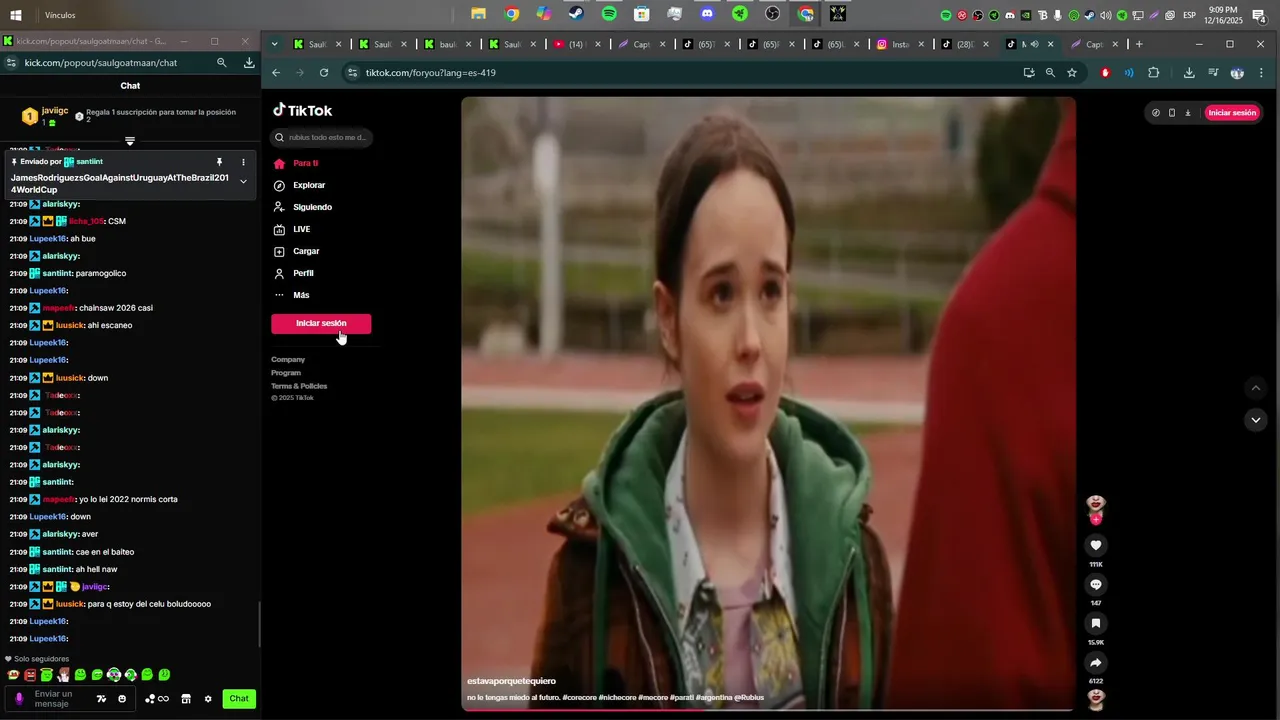Screen dimensions: 1280x720
Task: Open Kick chat settings gear
Action: tap(208, 699)
